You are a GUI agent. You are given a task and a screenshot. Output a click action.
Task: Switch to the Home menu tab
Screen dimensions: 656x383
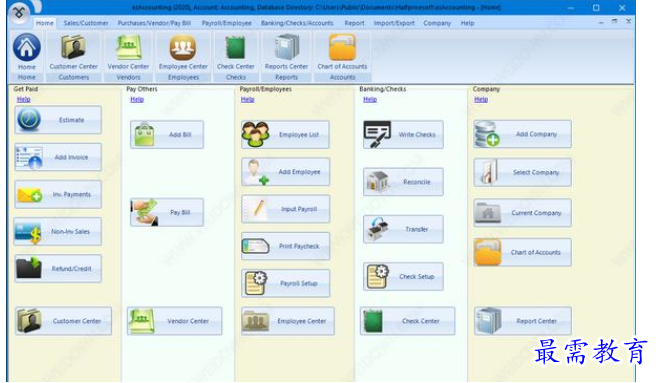(x=44, y=23)
